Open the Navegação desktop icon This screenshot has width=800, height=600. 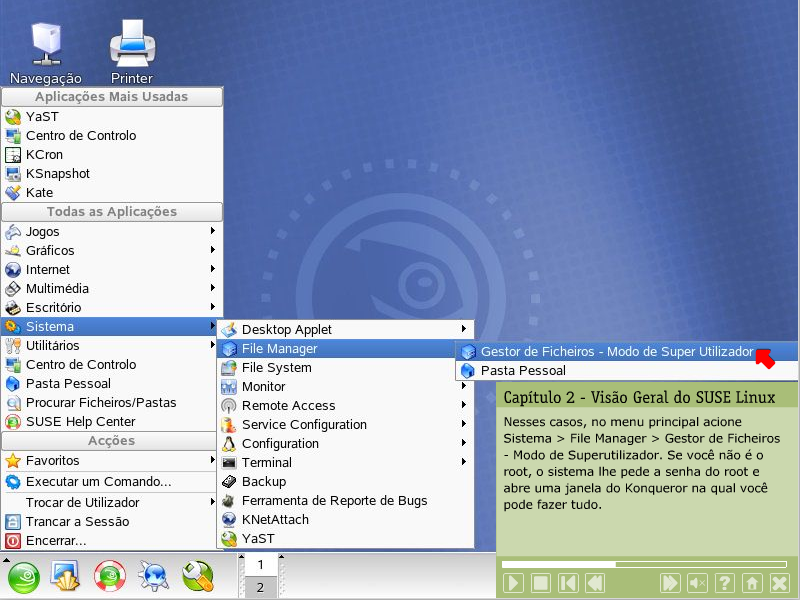46,48
